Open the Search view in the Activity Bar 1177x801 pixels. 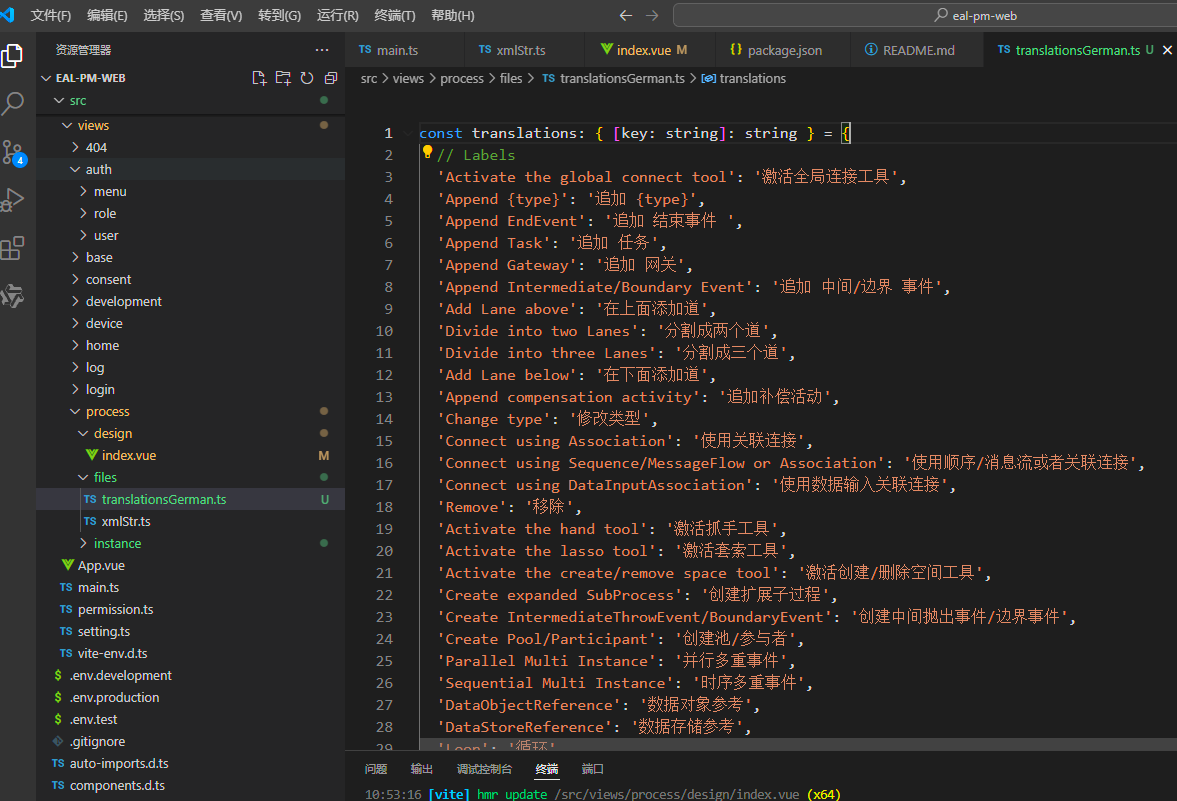[13, 103]
